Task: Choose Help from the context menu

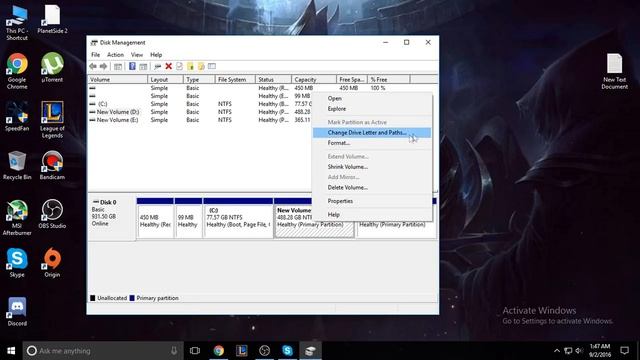Action: (x=371, y=214)
